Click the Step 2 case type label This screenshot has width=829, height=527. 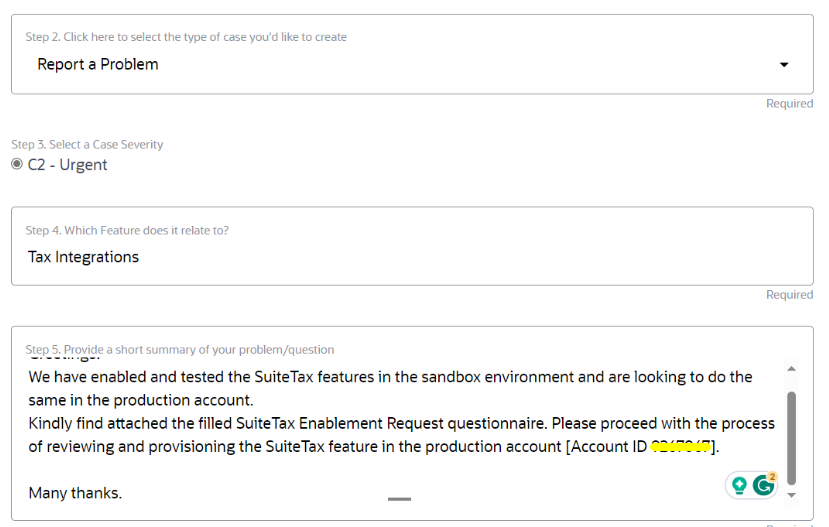[x=186, y=37]
